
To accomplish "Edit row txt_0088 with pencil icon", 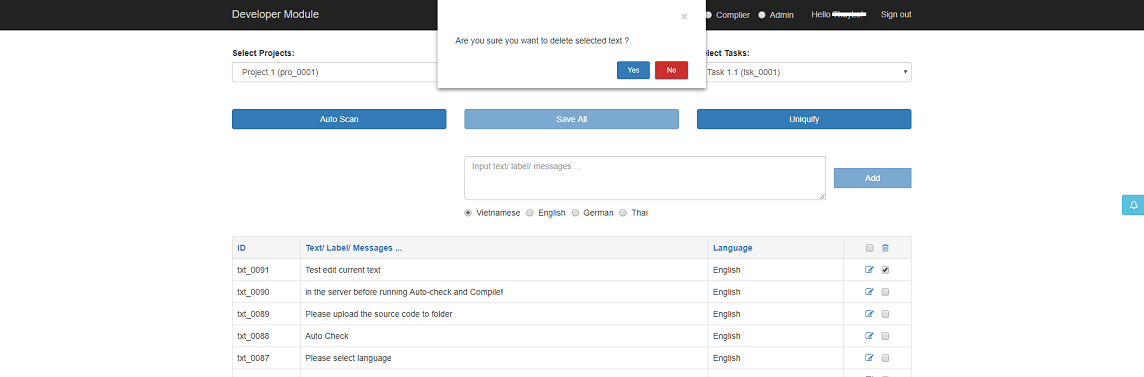I will click(x=869, y=336).
